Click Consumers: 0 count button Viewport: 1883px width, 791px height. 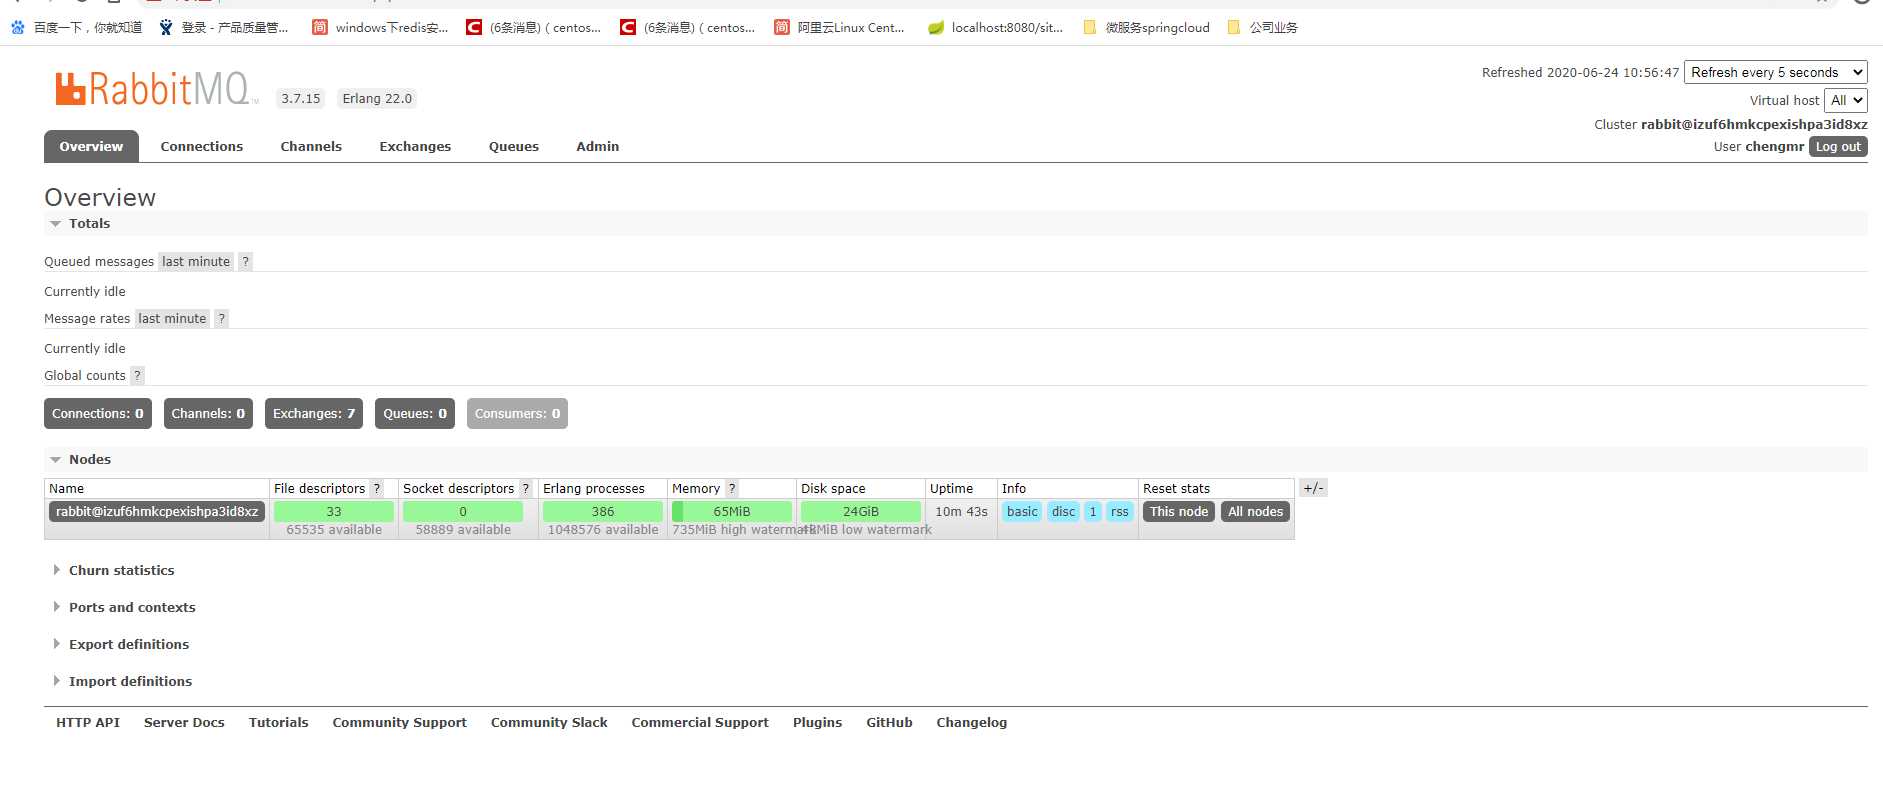pos(517,414)
